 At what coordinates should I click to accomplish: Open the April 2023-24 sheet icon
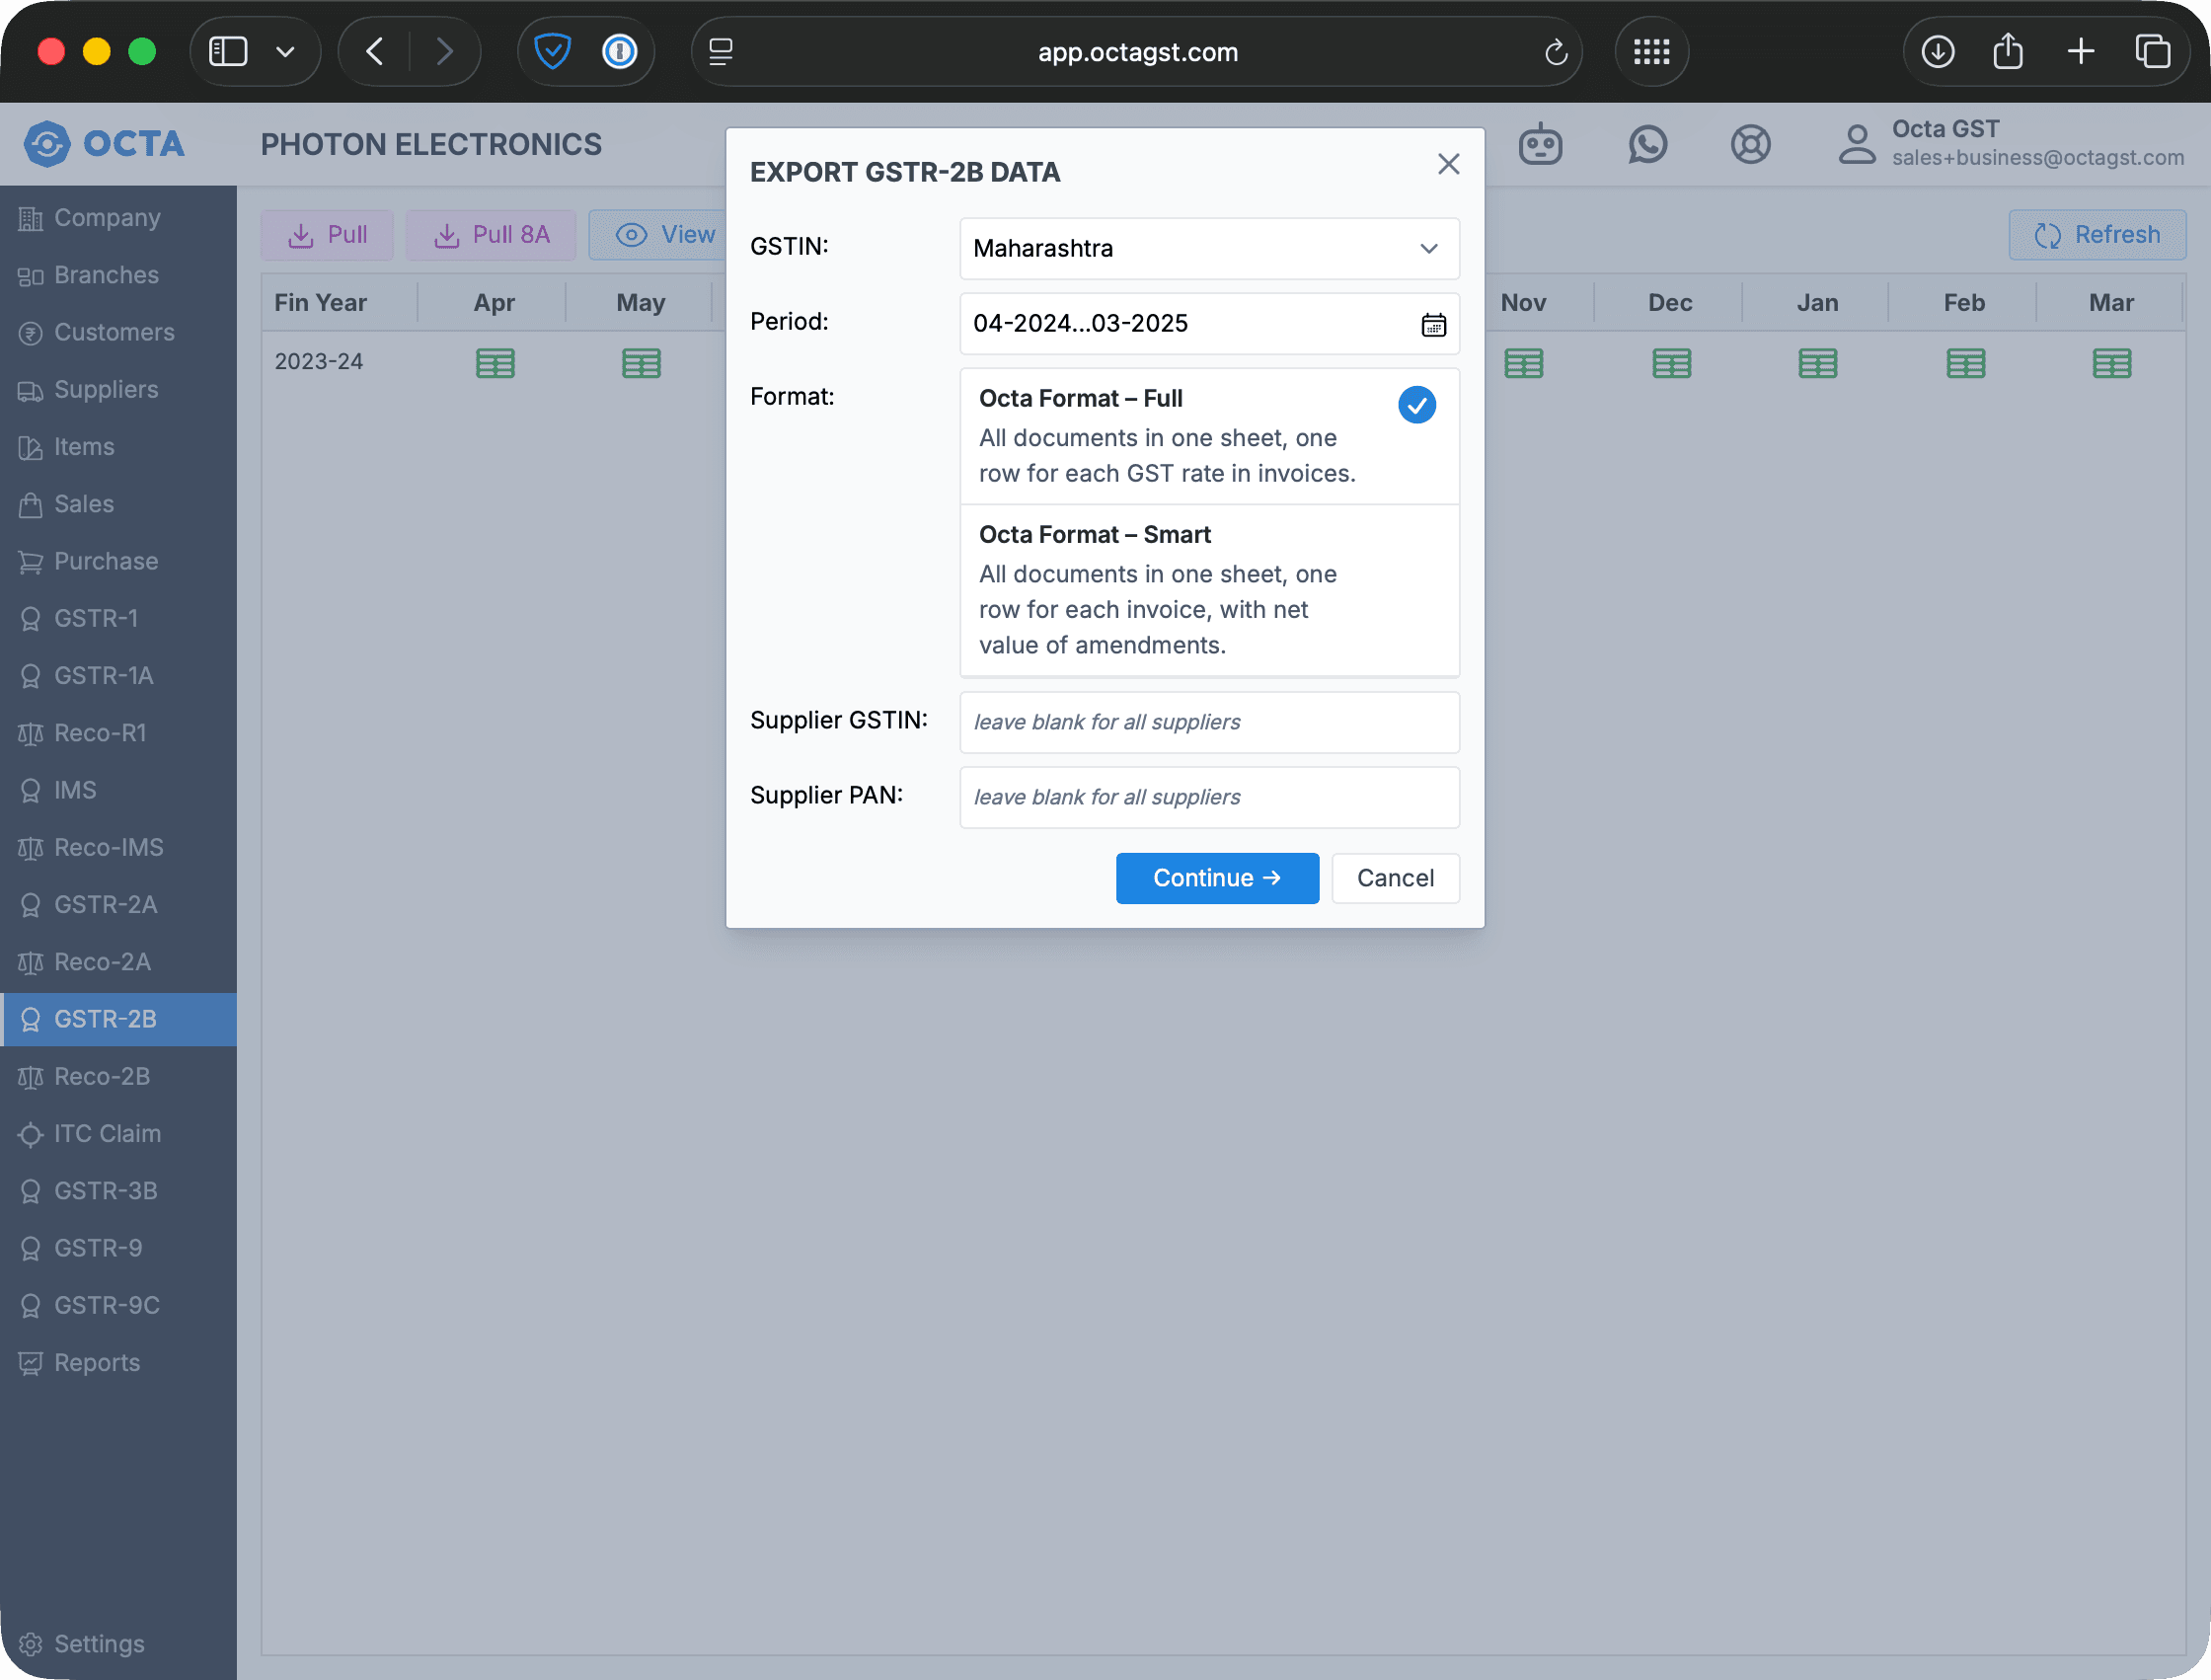[x=495, y=363]
